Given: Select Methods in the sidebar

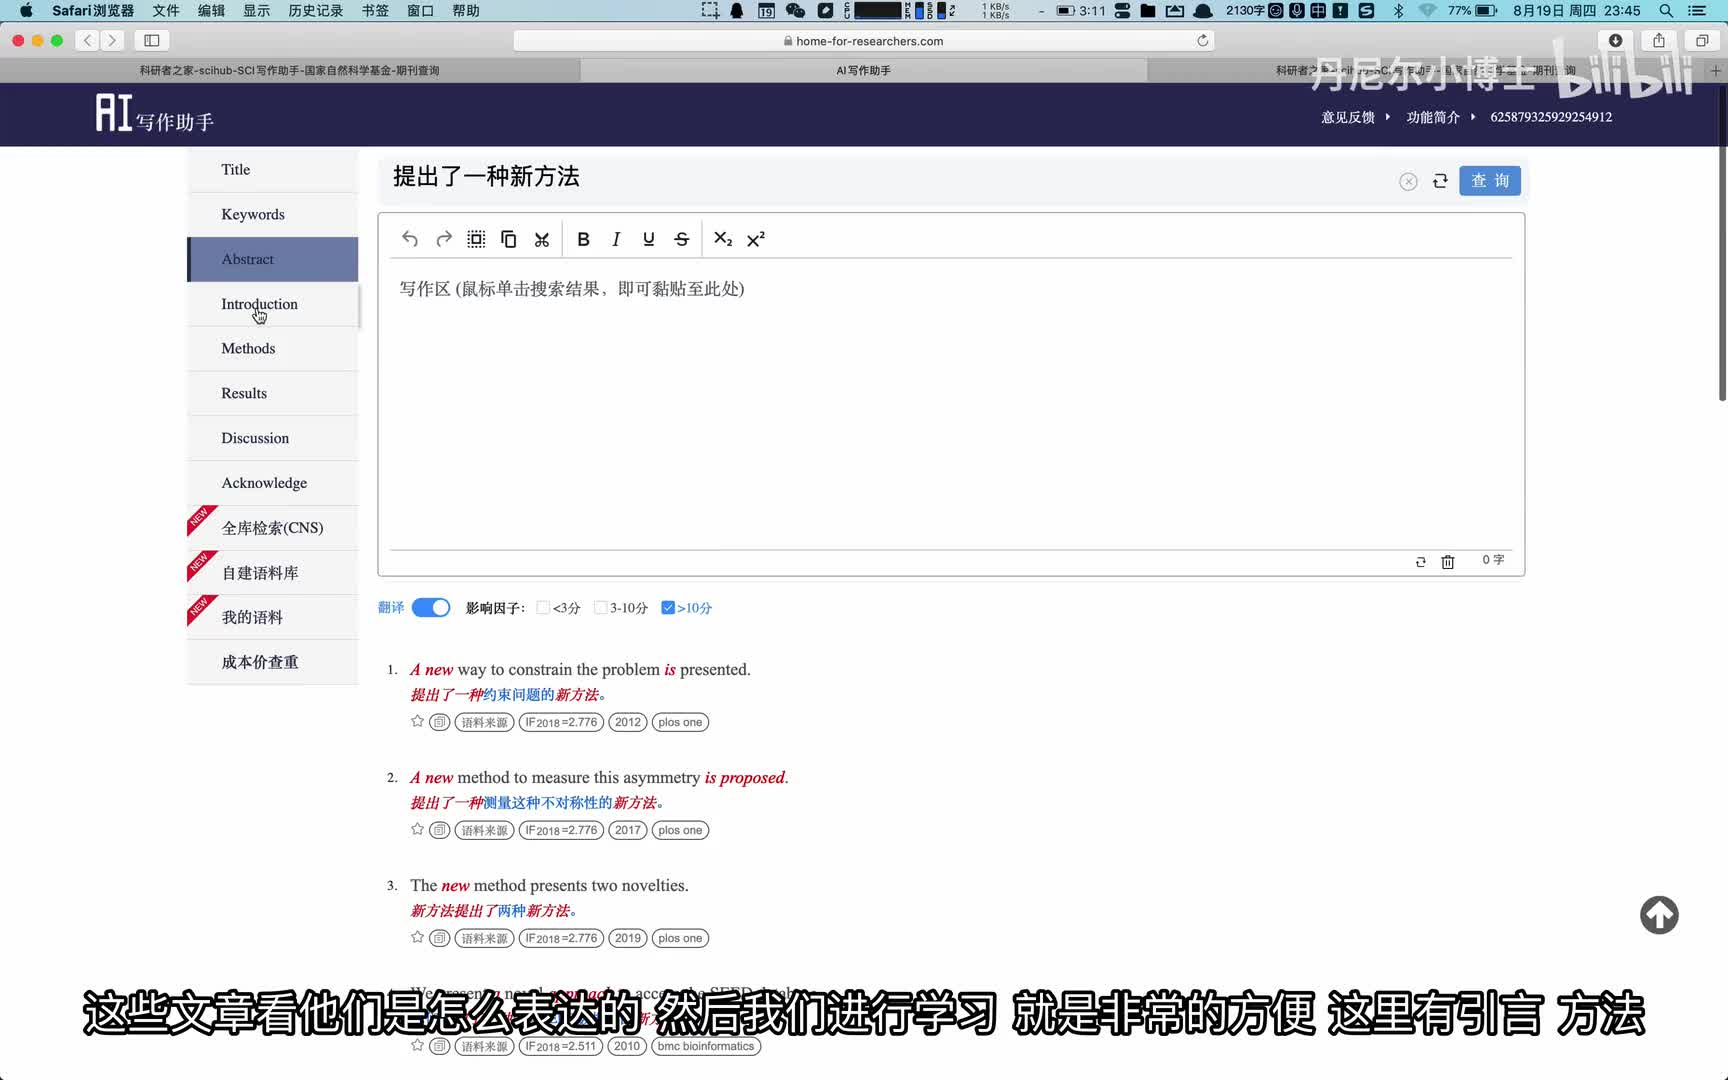Looking at the screenshot, I should [x=248, y=348].
